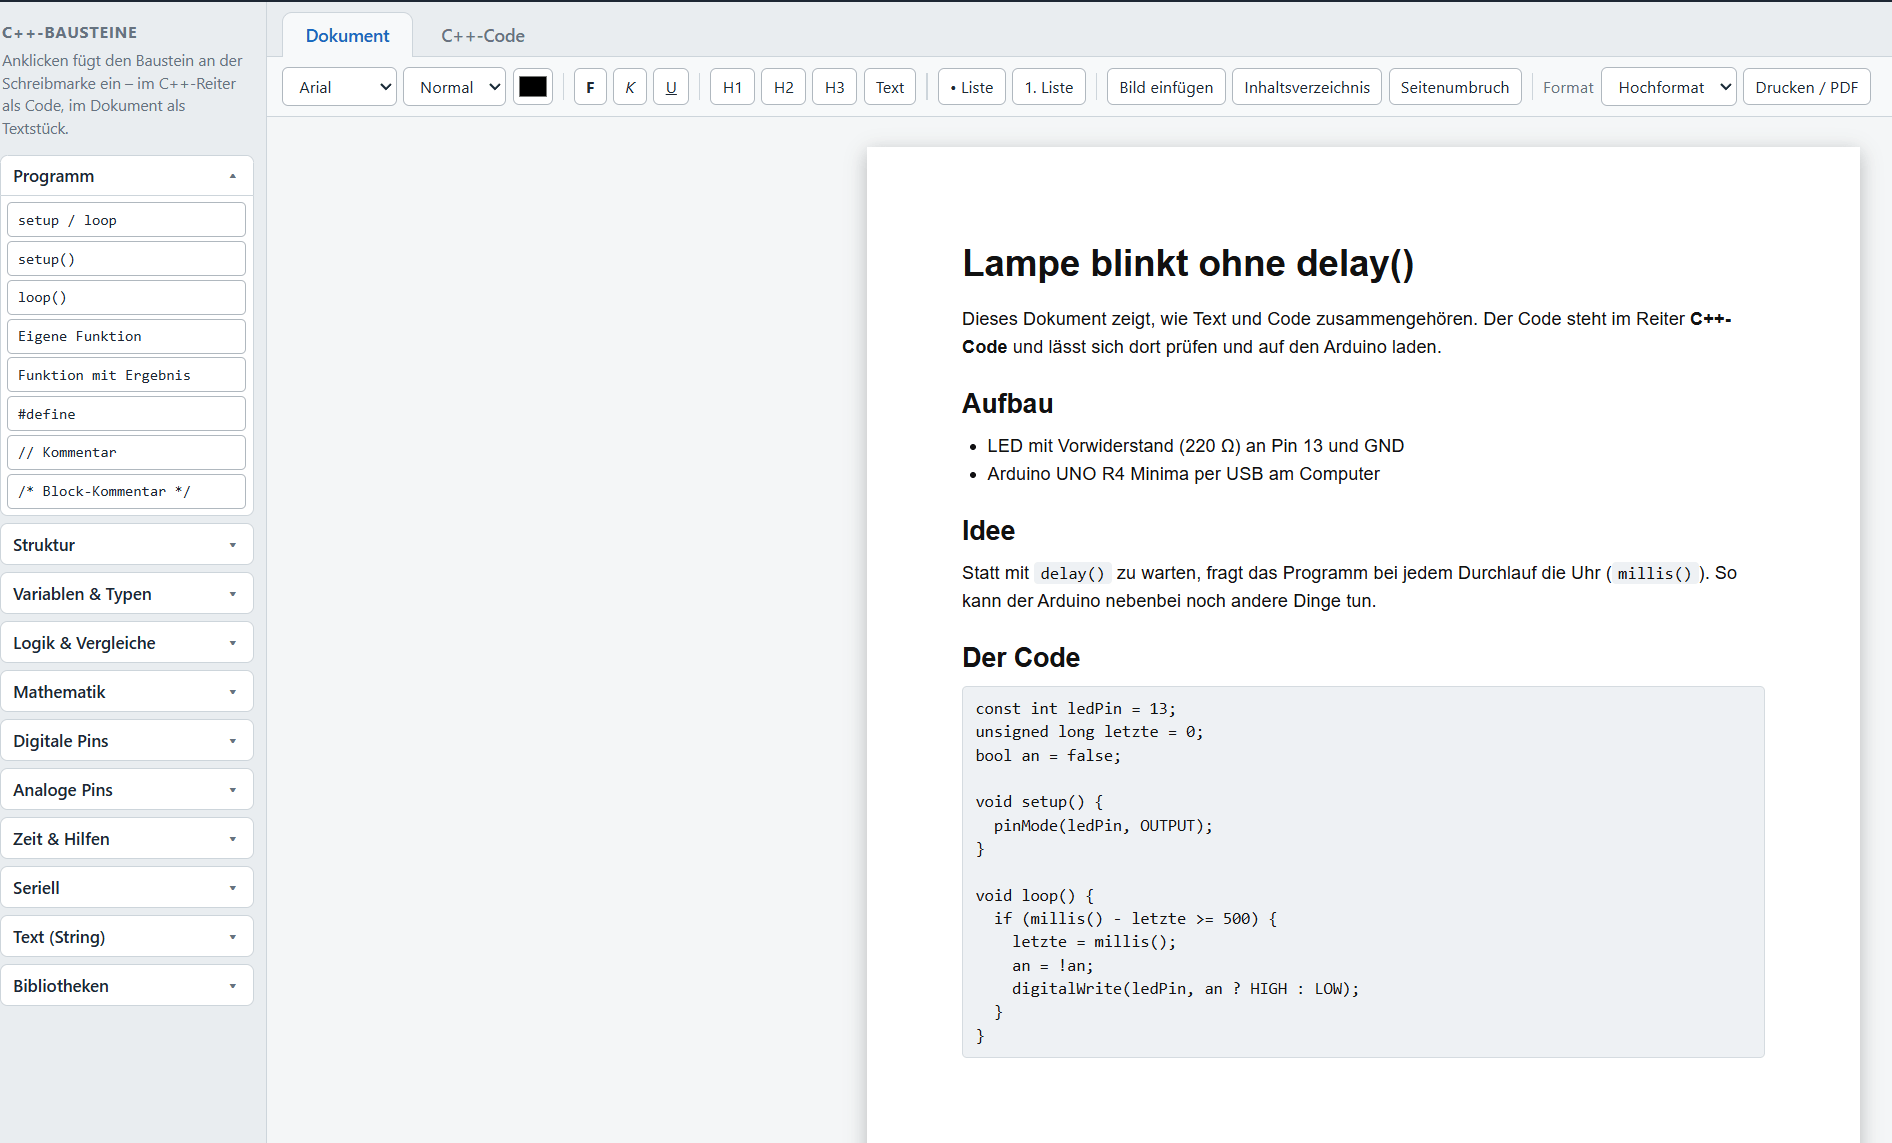
Task: Select the Dokument tab
Action: tap(348, 35)
